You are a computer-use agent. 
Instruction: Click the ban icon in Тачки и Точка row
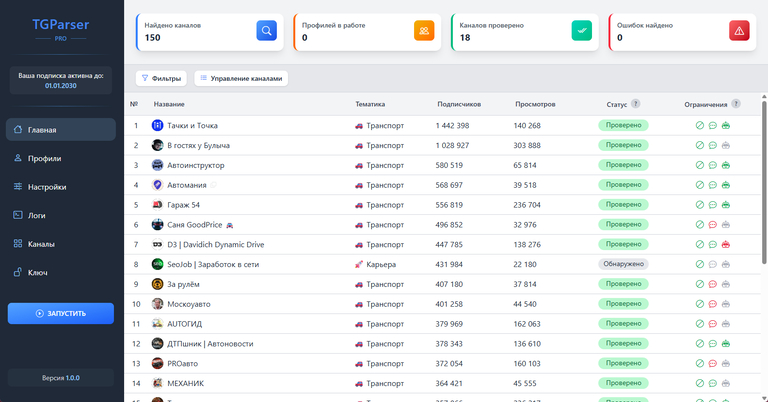(699, 125)
